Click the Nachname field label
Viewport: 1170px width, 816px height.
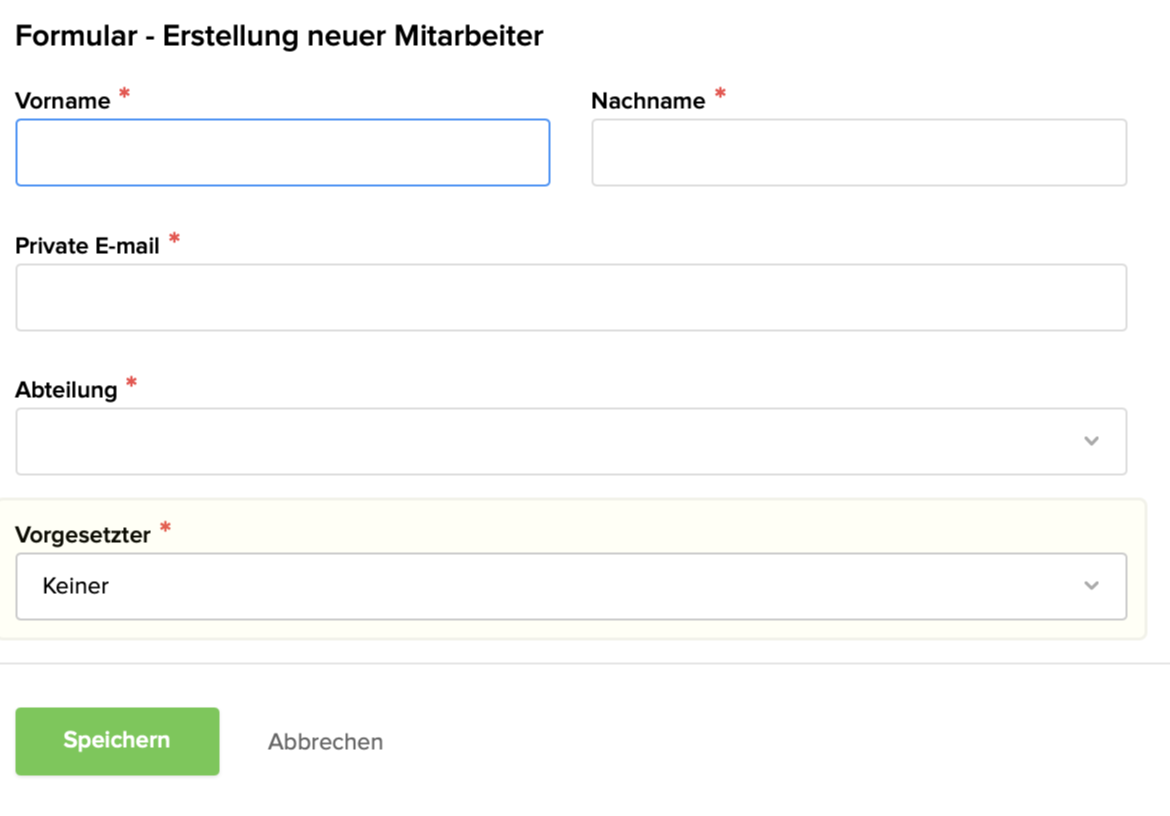pyautogui.click(x=648, y=101)
